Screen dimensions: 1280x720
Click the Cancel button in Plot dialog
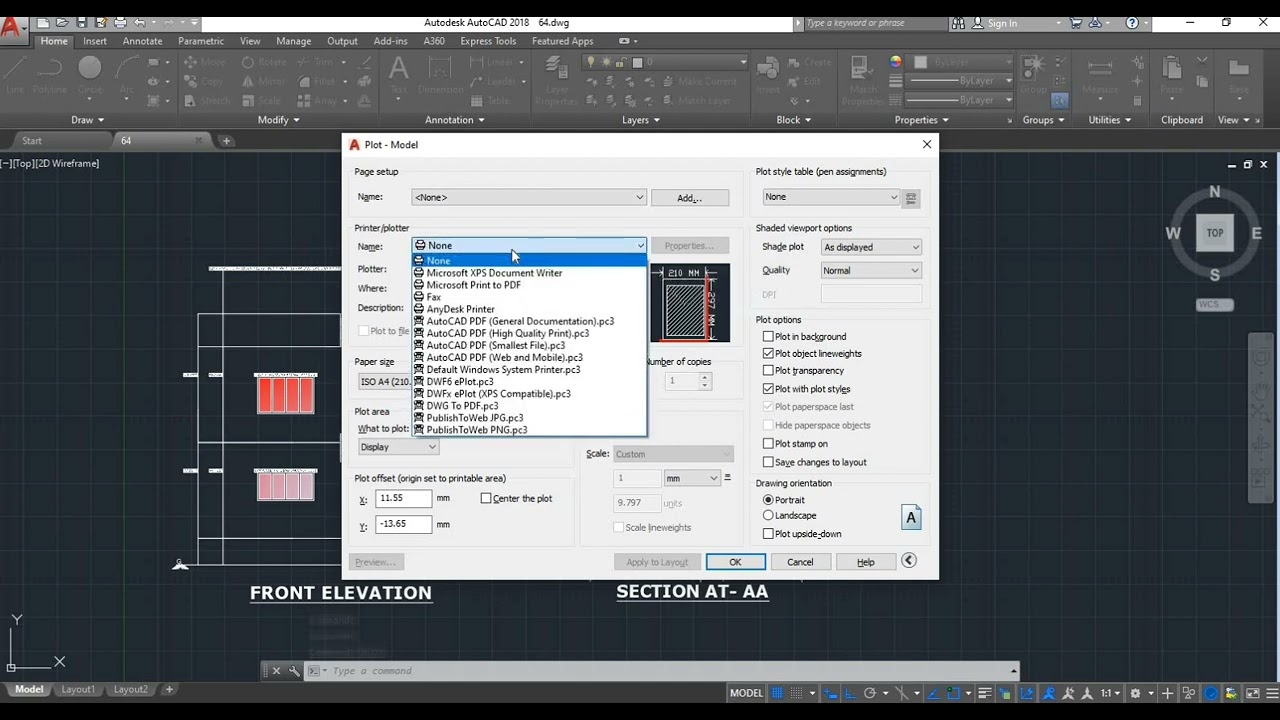pyautogui.click(x=800, y=562)
